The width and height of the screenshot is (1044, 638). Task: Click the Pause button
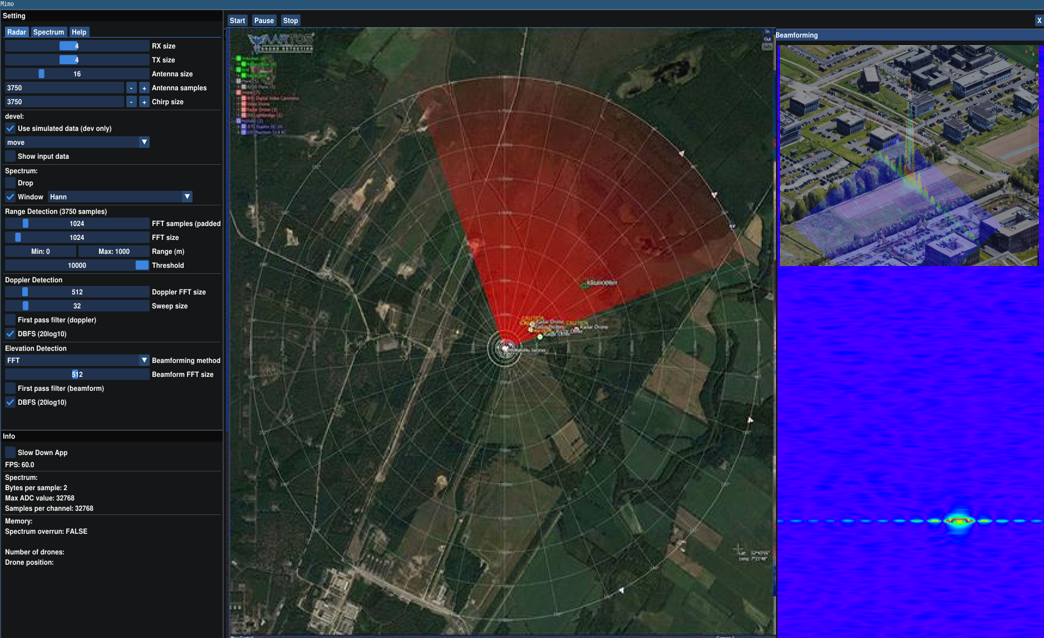click(x=264, y=20)
